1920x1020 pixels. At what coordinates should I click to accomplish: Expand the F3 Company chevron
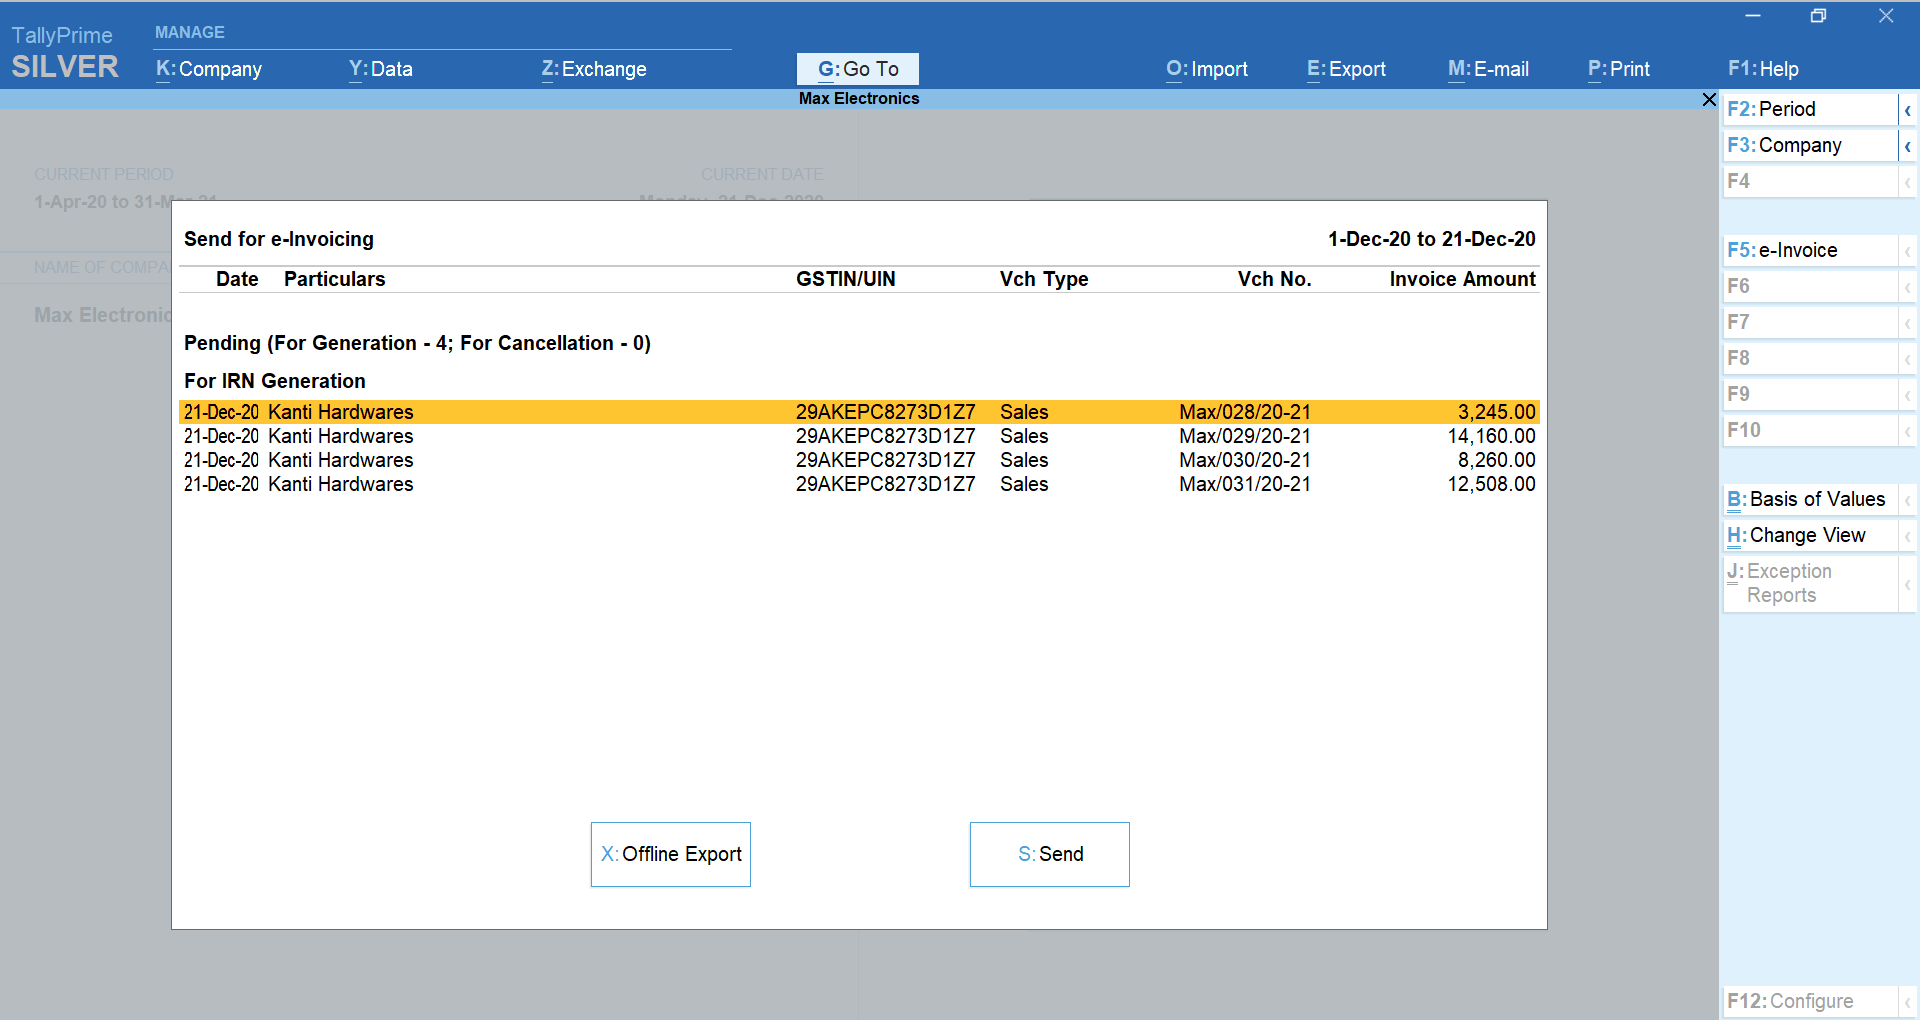point(1907,146)
